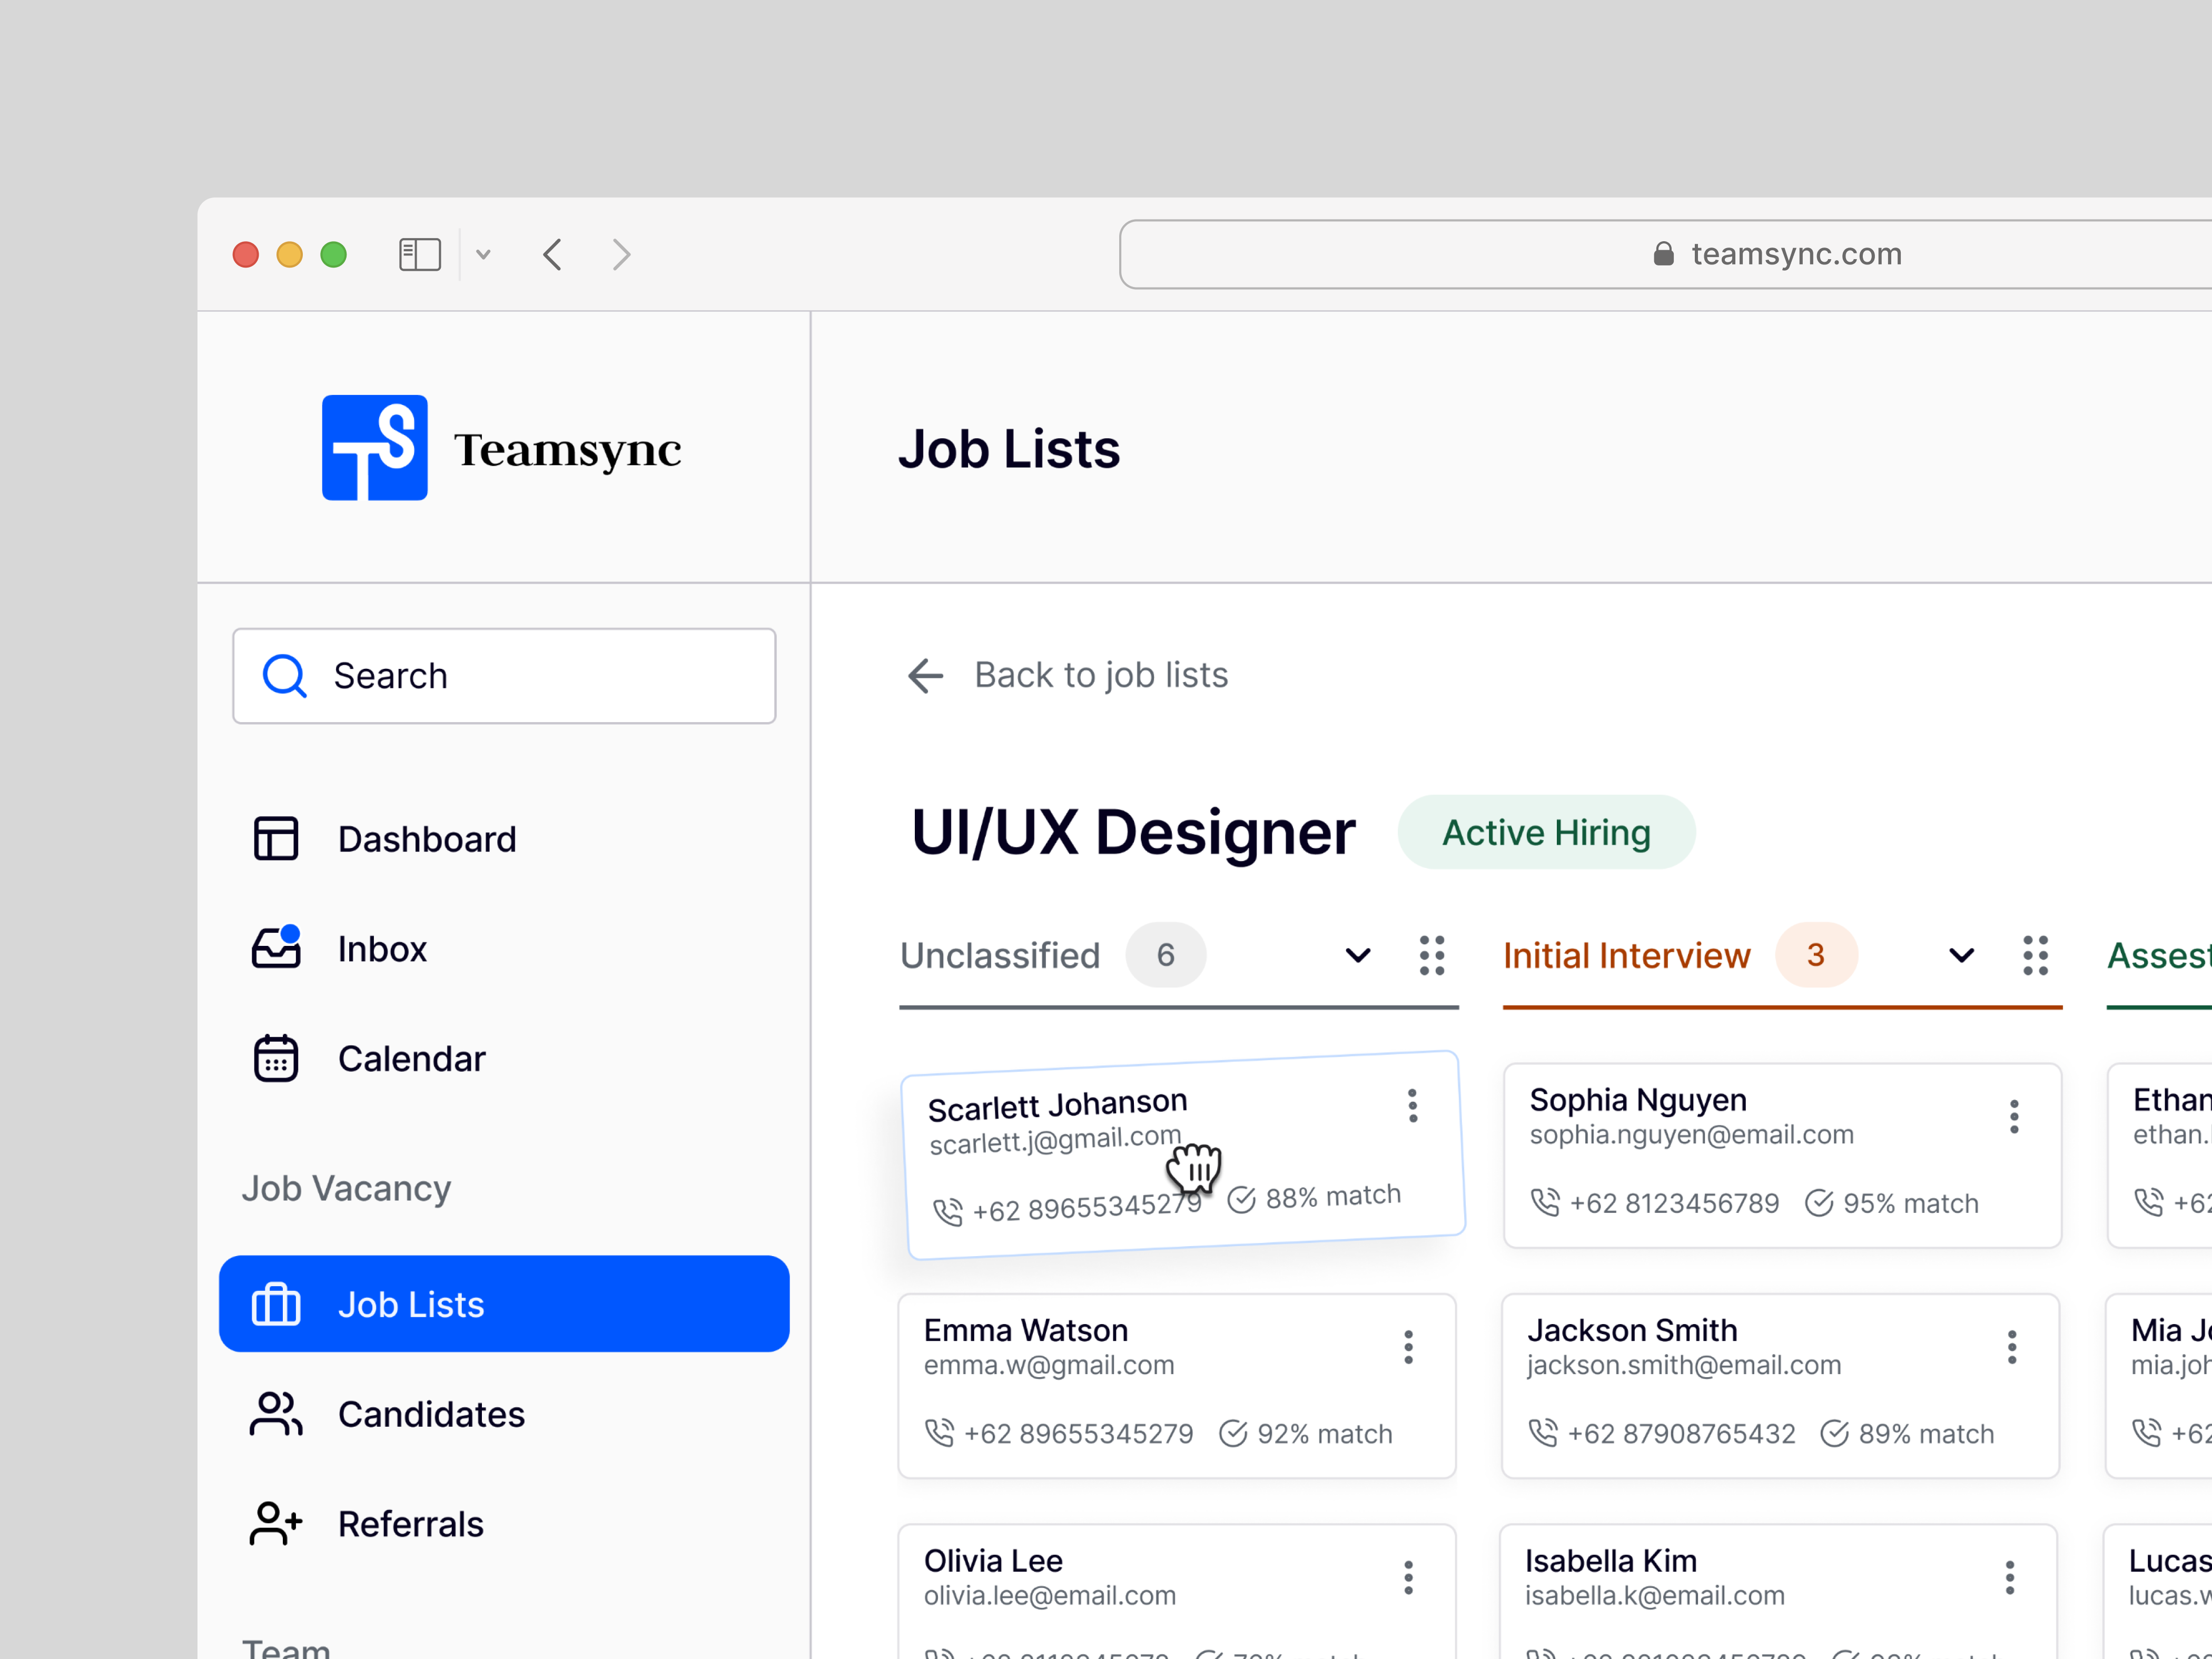Click the Jackson Smith candidate name
Image resolution: width=2212 pixels, height=1659 pixels.
coord(1632,1330)
